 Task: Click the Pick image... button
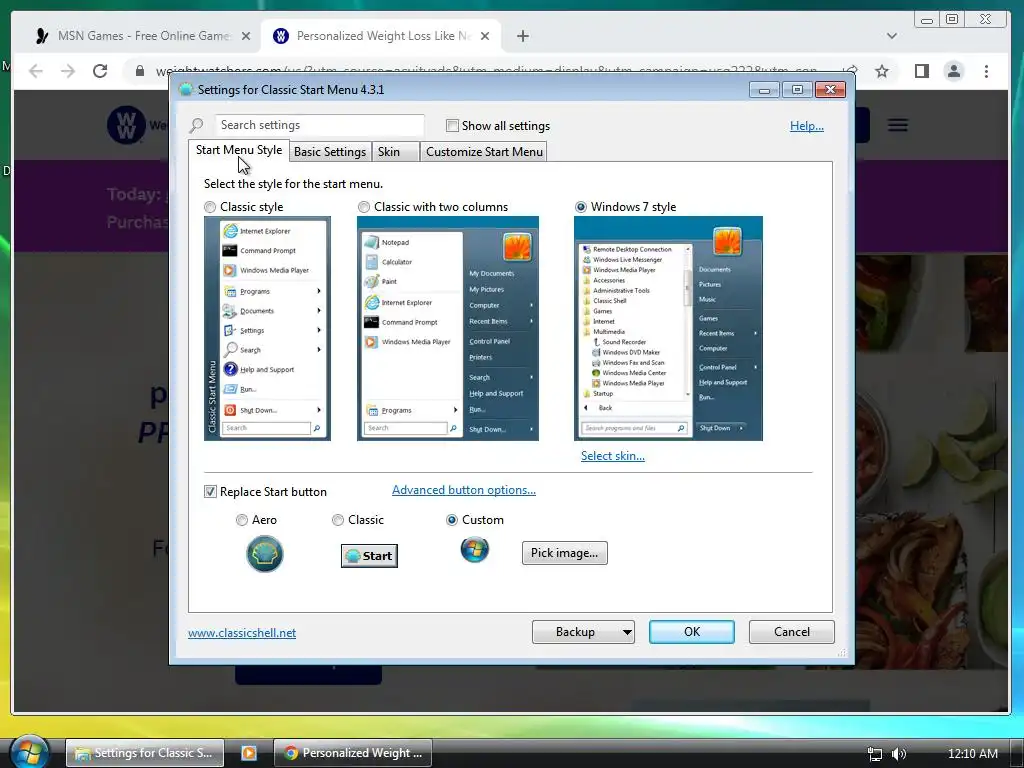[x=564, y=553]
